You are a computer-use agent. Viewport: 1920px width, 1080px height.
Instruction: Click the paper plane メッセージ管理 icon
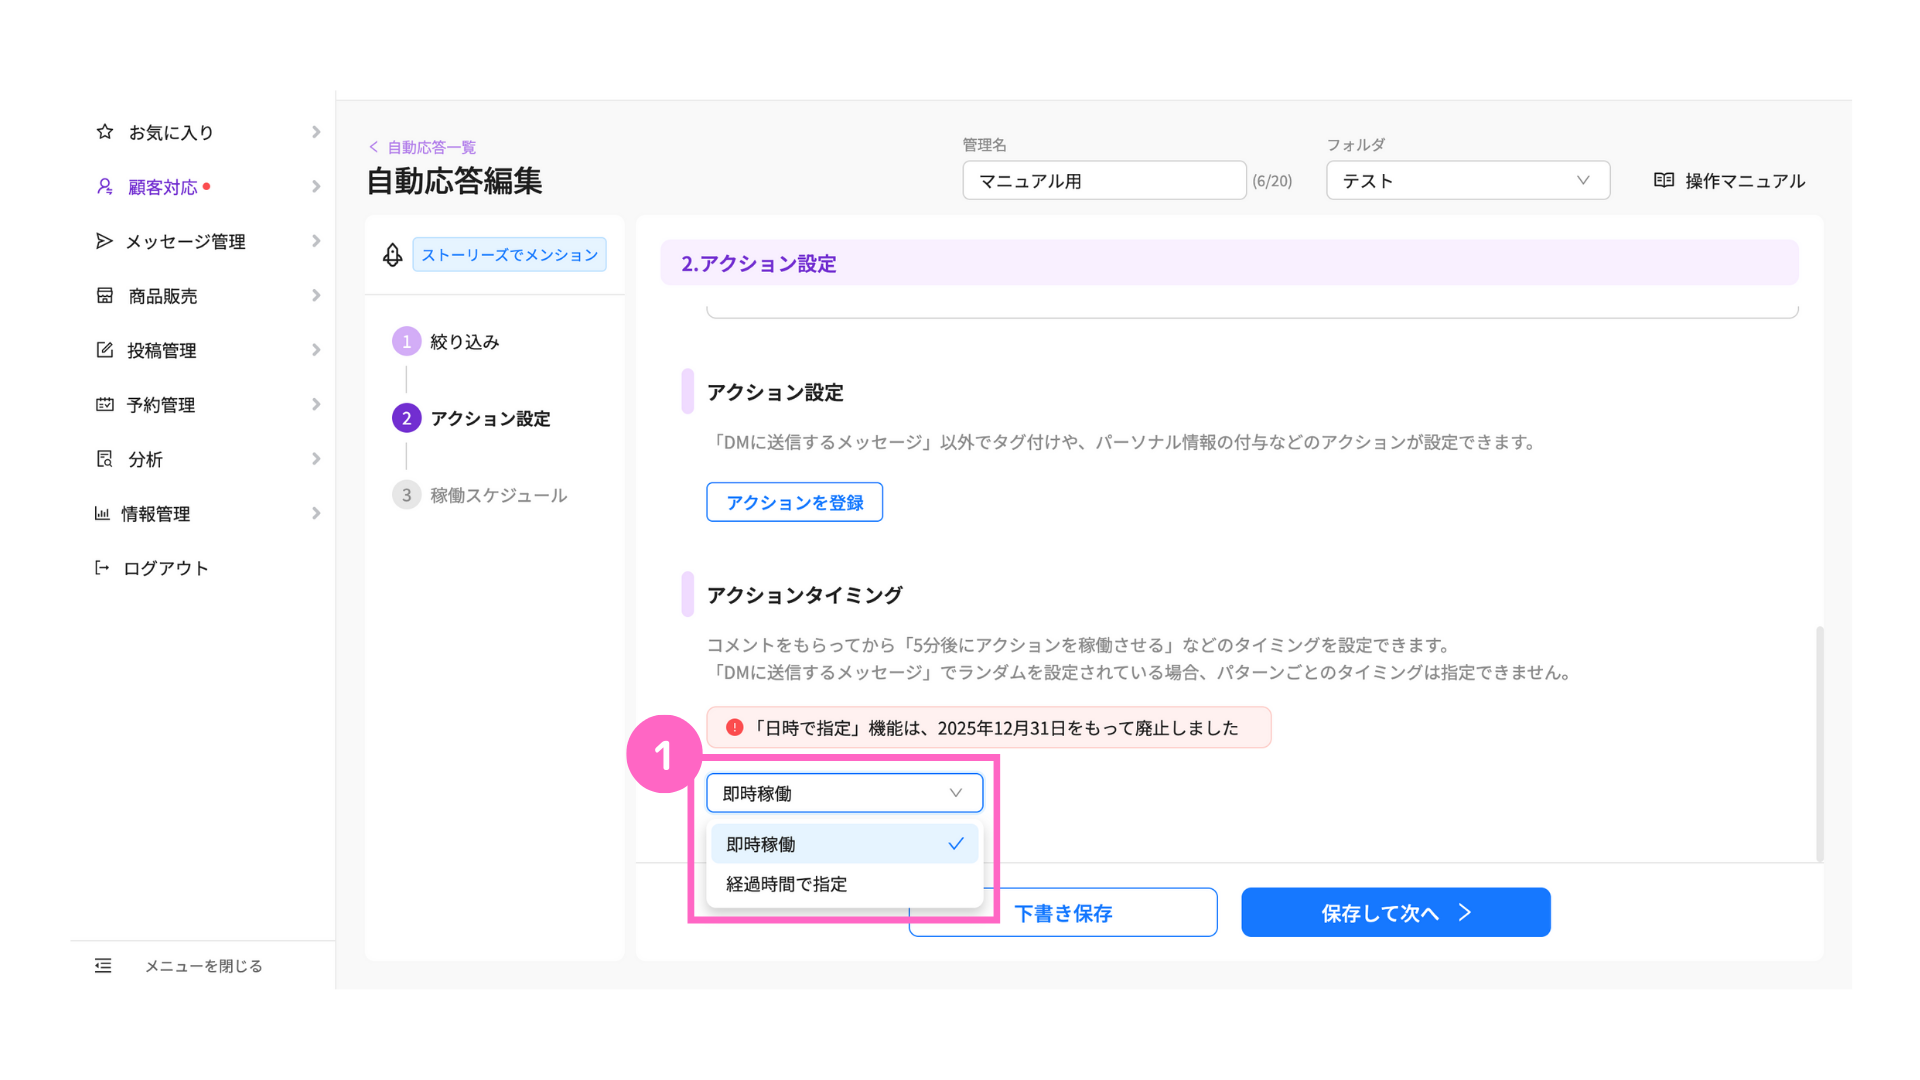[x=104, y=241]
